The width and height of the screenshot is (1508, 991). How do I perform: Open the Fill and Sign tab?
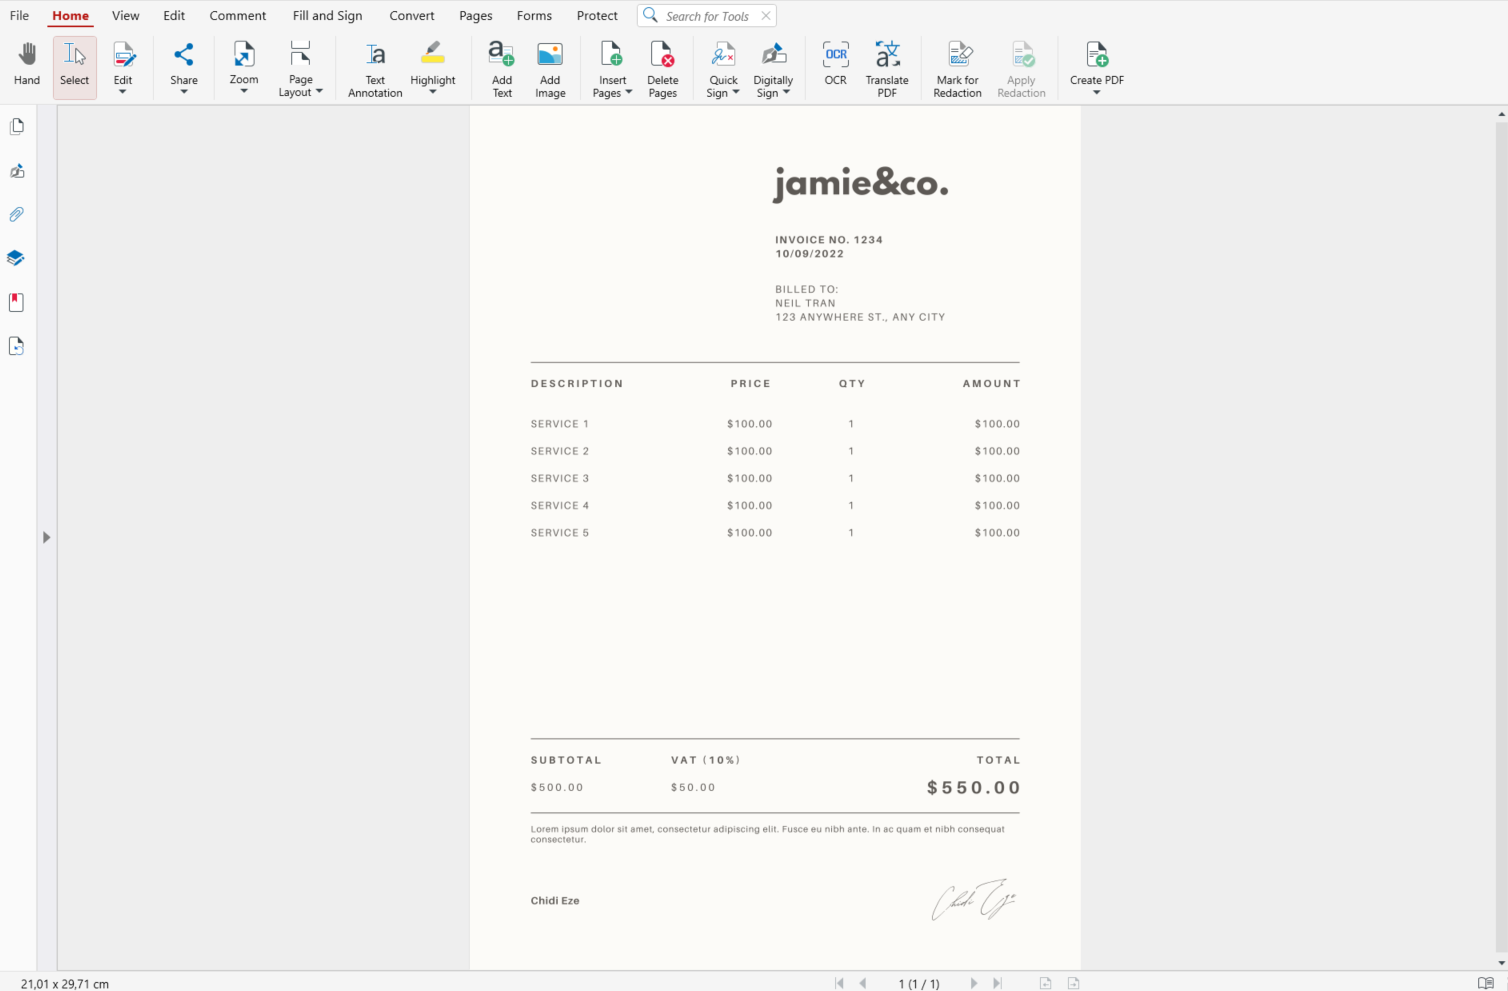[328, 15]
